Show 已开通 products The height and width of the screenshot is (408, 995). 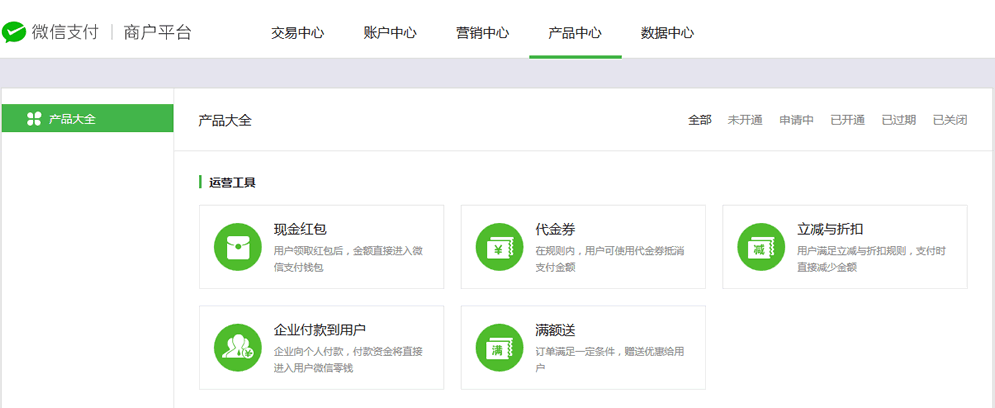pyautogui.click(x=847, y=120)
